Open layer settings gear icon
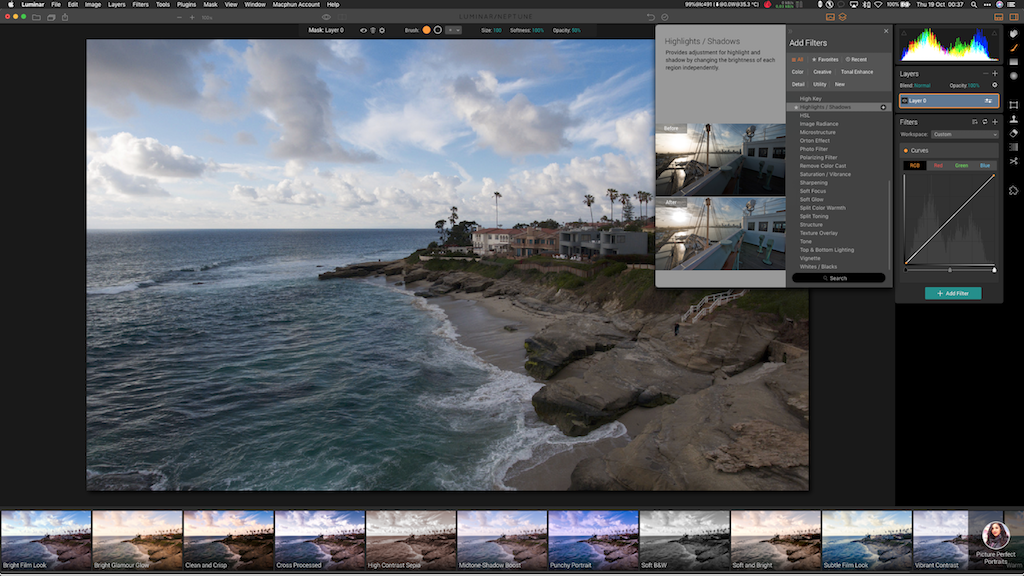 click(x=994, y=85)
